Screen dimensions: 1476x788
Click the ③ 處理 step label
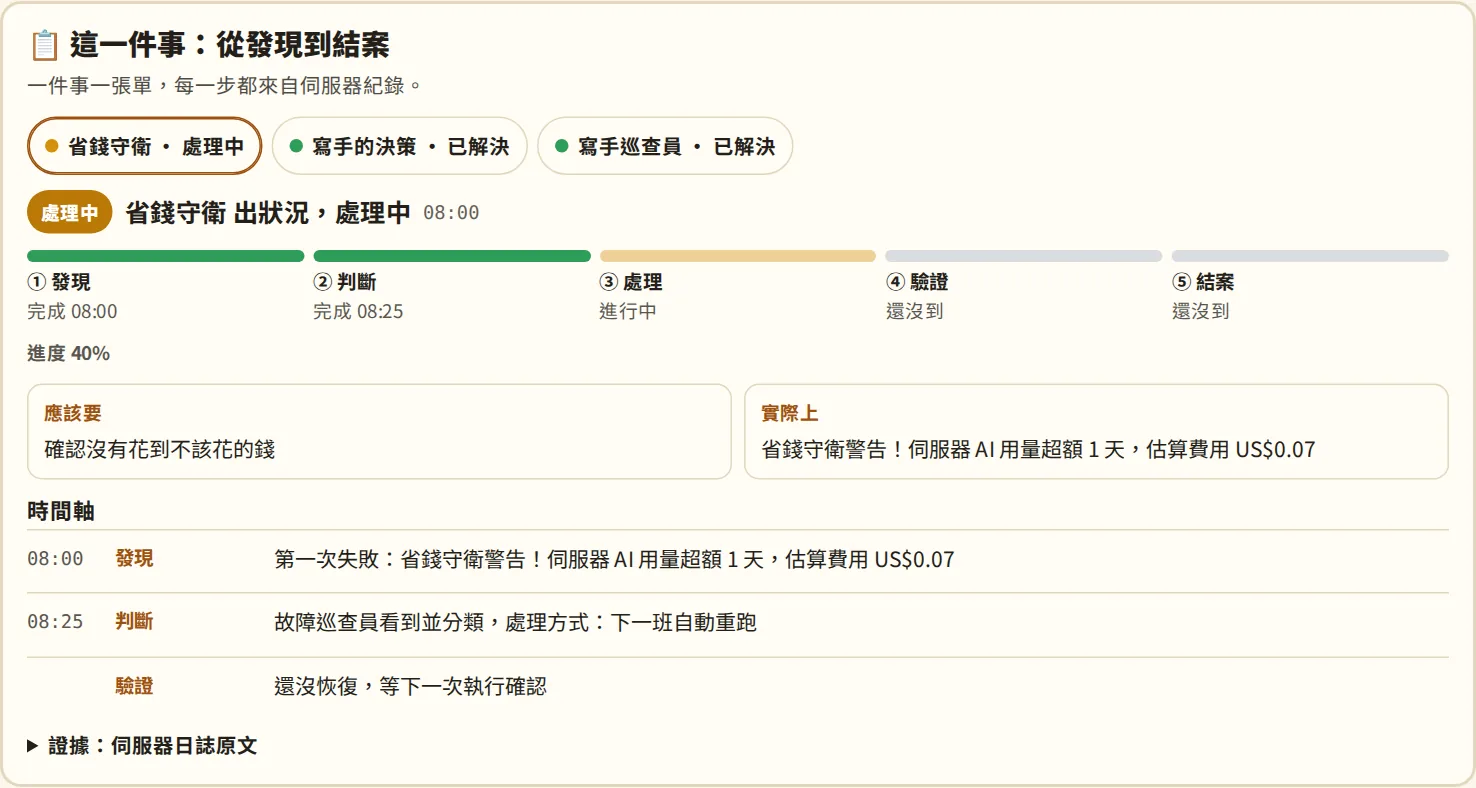[631, 282]
